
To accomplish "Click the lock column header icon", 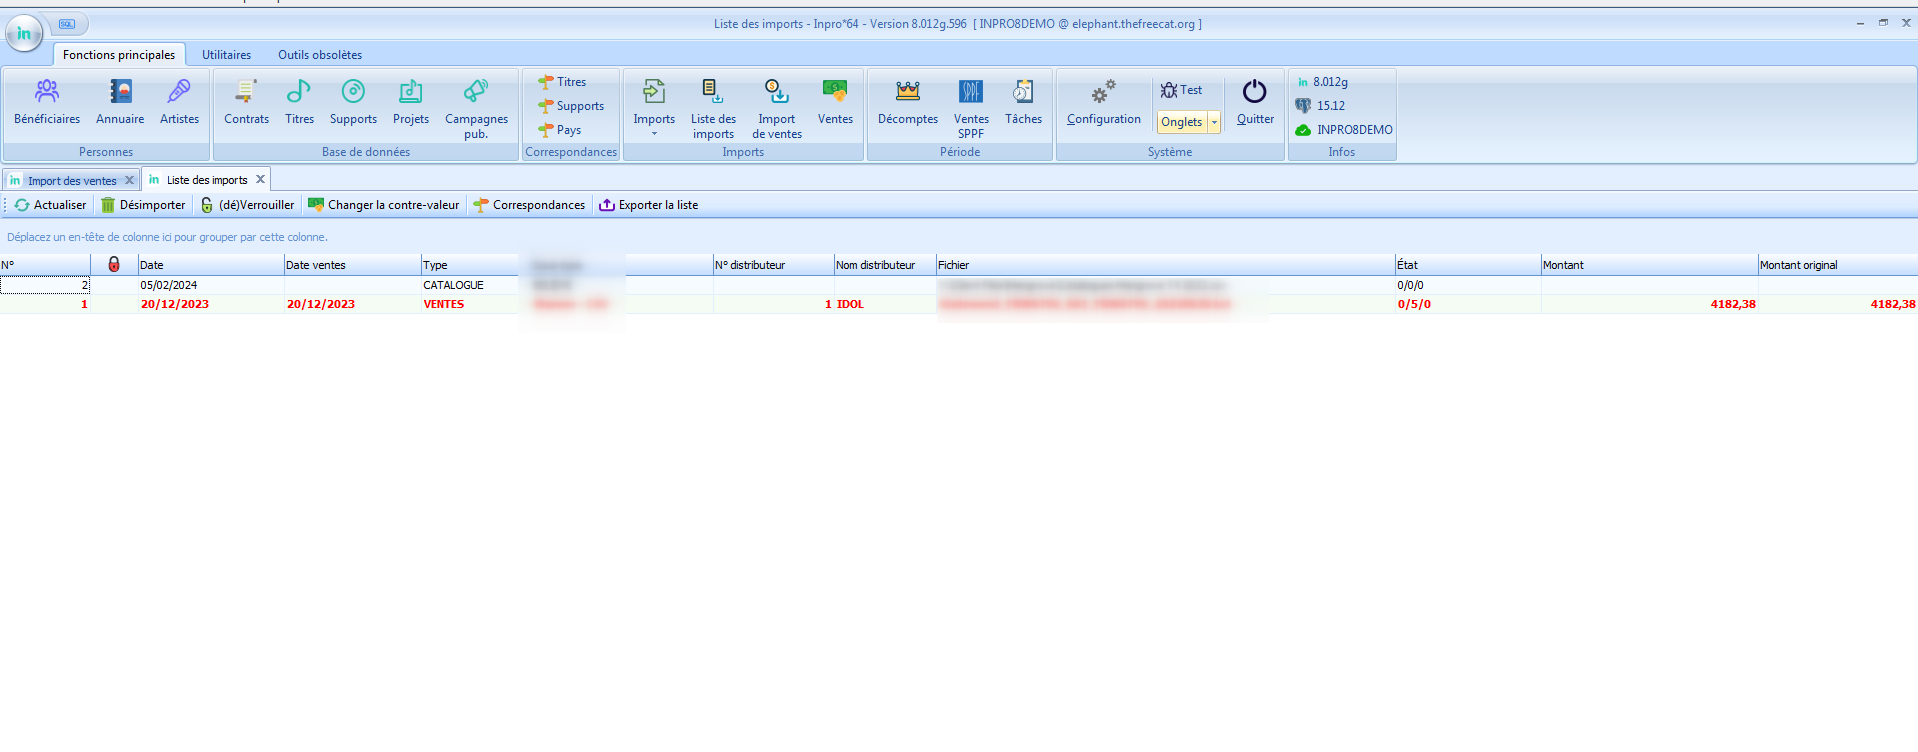I will pyautogui.click(x=114, y=265).
